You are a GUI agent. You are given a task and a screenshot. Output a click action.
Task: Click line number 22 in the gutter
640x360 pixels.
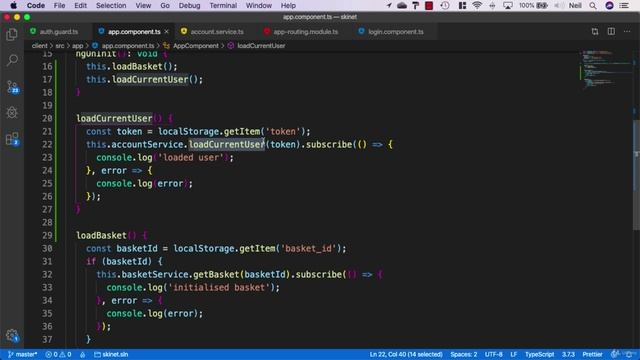[x=47, y=144]
